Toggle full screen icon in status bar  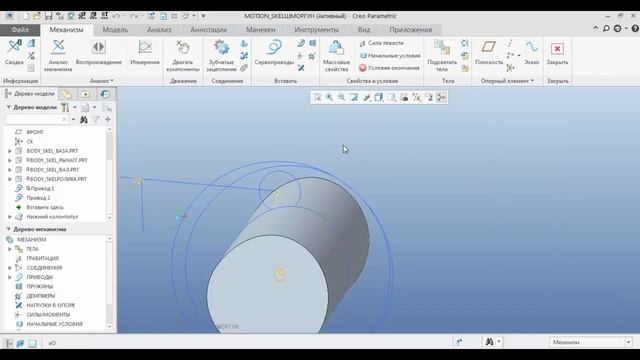32,343
